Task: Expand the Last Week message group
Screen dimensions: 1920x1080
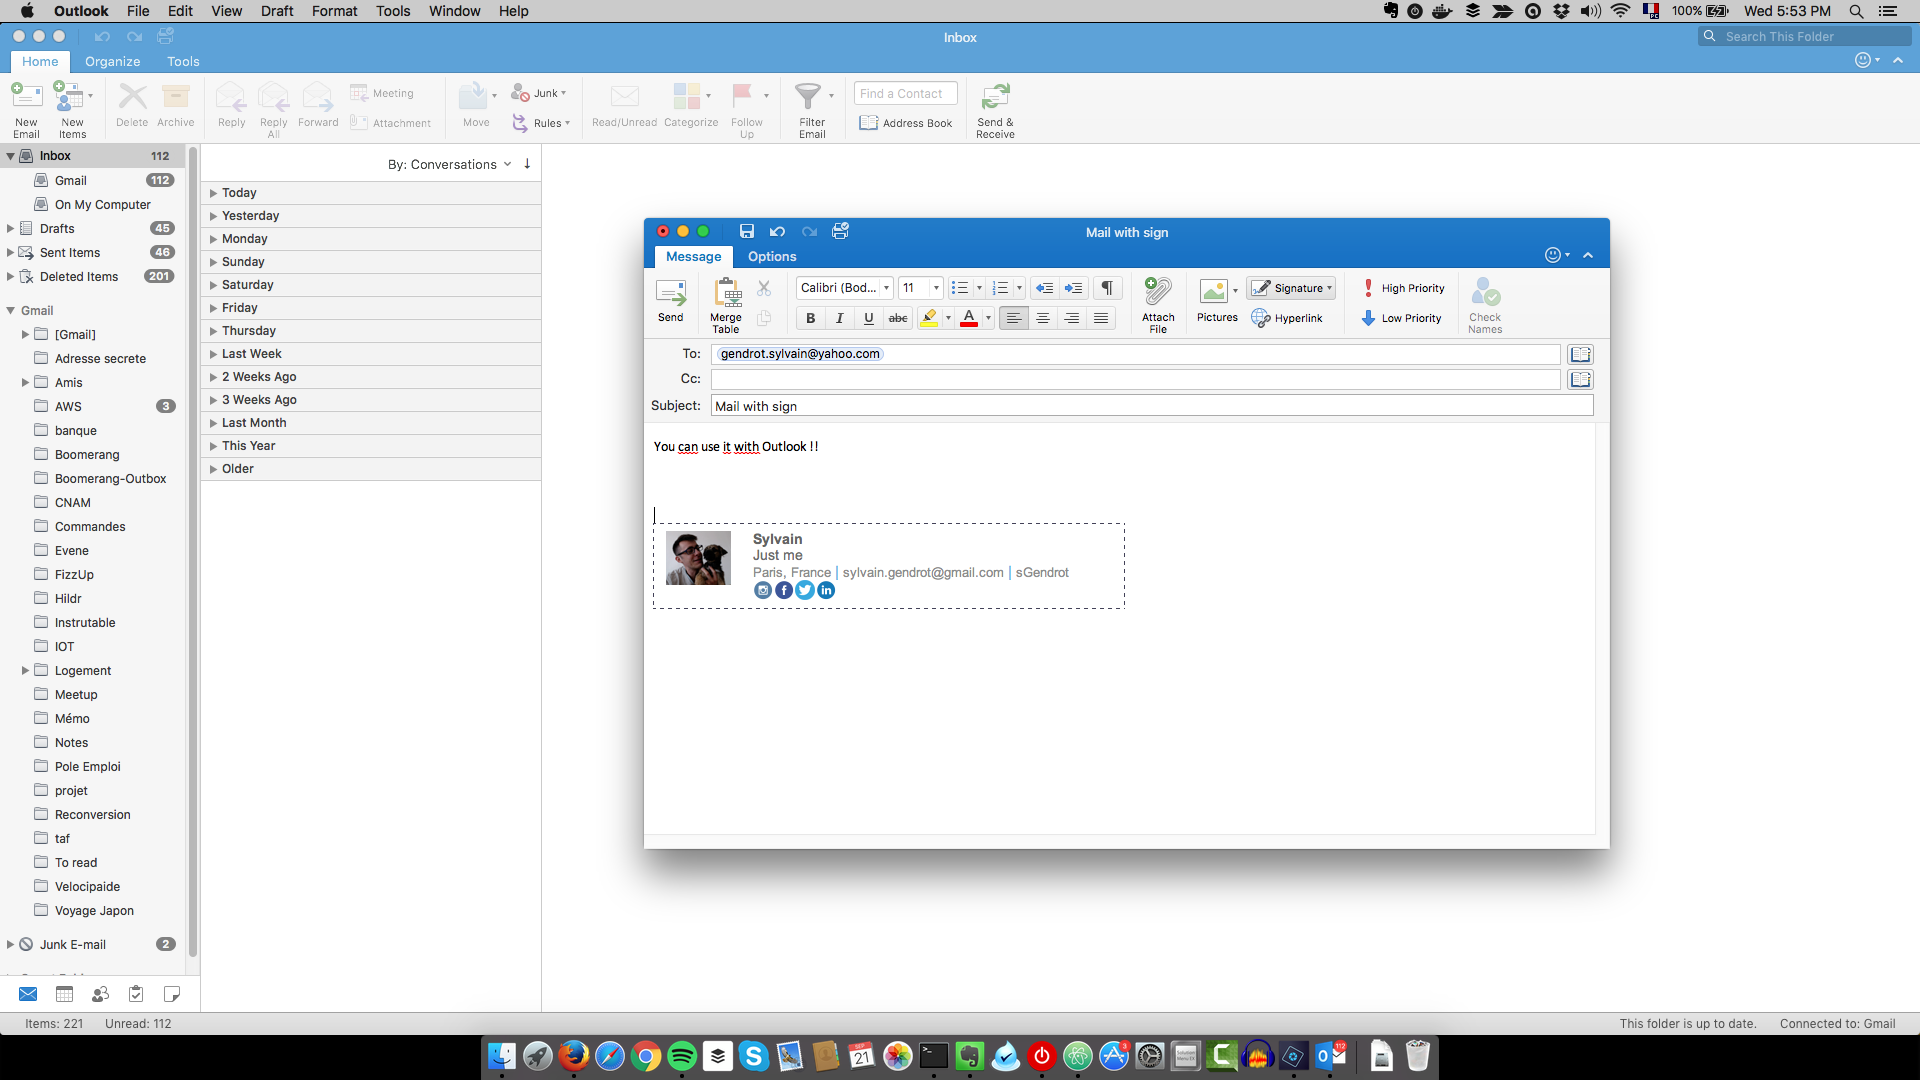Action: point(213,354)
